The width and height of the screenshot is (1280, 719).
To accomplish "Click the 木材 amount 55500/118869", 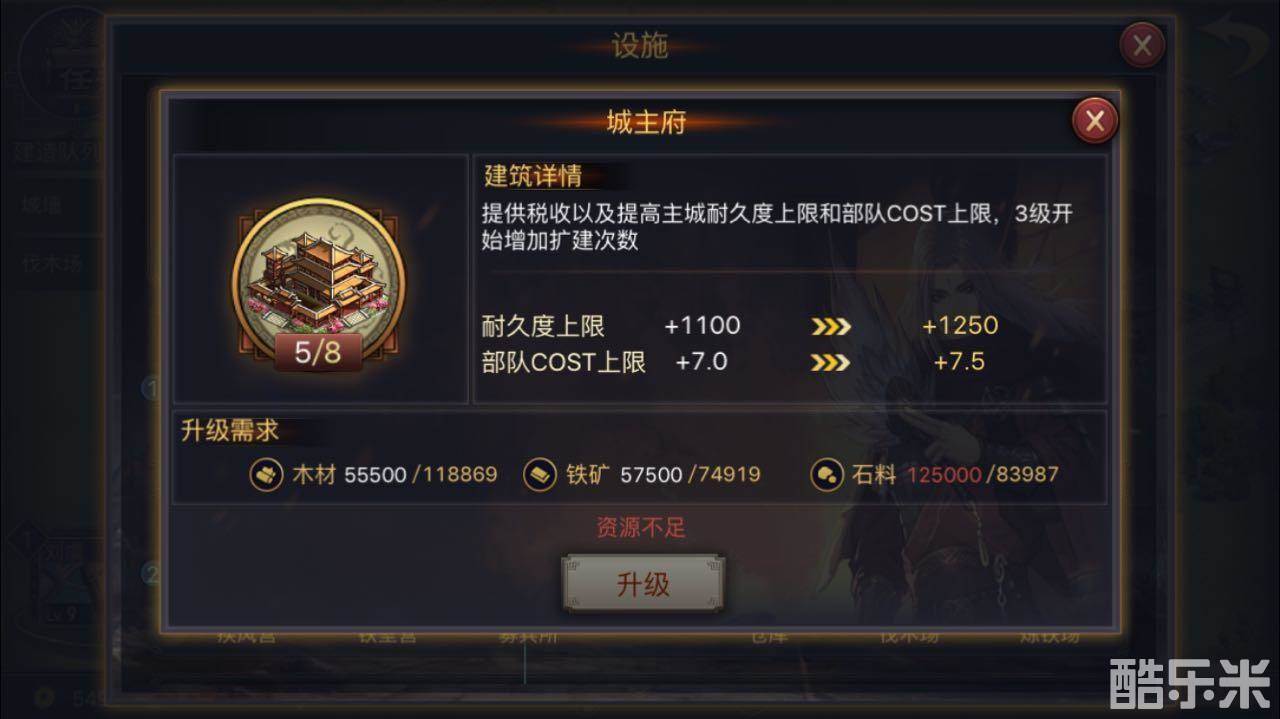I will 421,474.
